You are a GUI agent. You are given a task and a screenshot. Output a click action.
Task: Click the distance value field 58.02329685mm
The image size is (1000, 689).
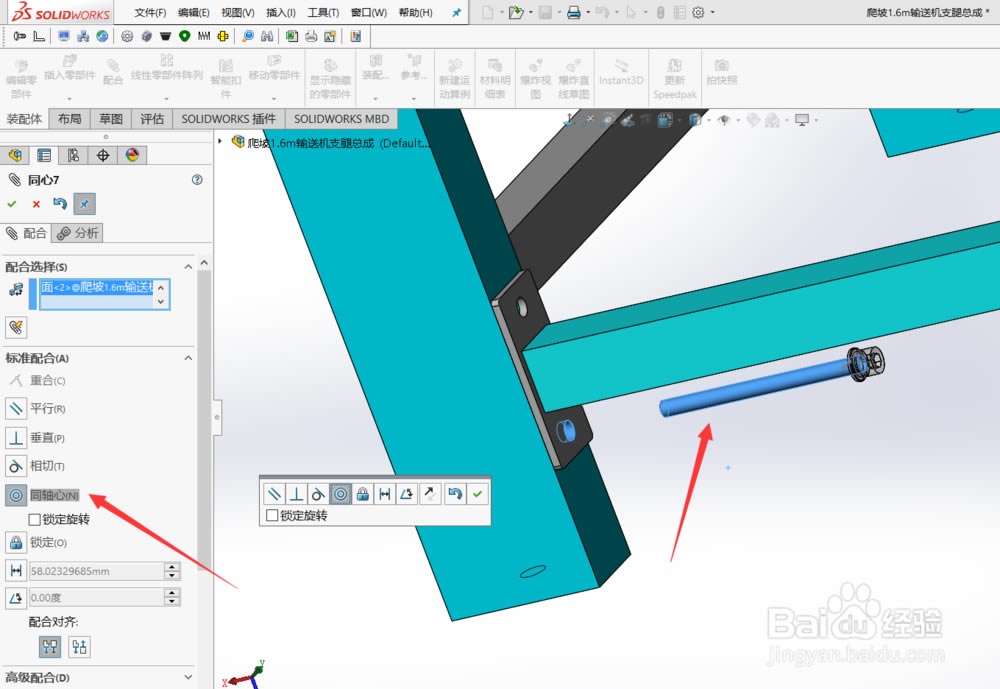coord(96,571)
